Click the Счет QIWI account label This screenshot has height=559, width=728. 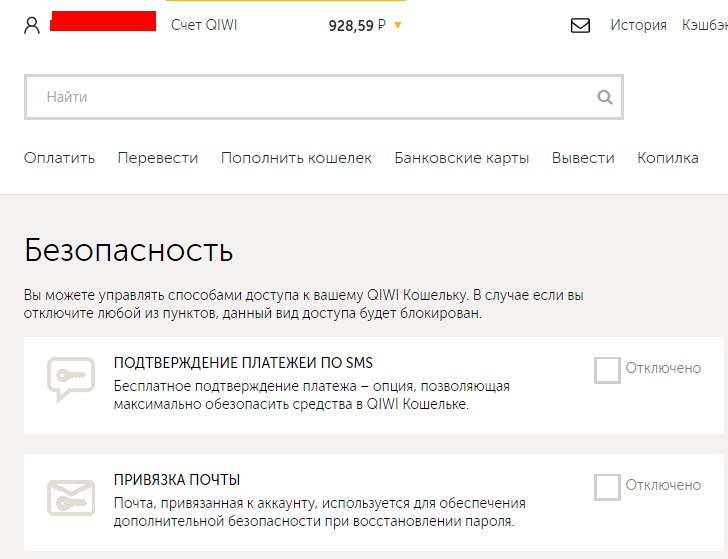[204, 26]
